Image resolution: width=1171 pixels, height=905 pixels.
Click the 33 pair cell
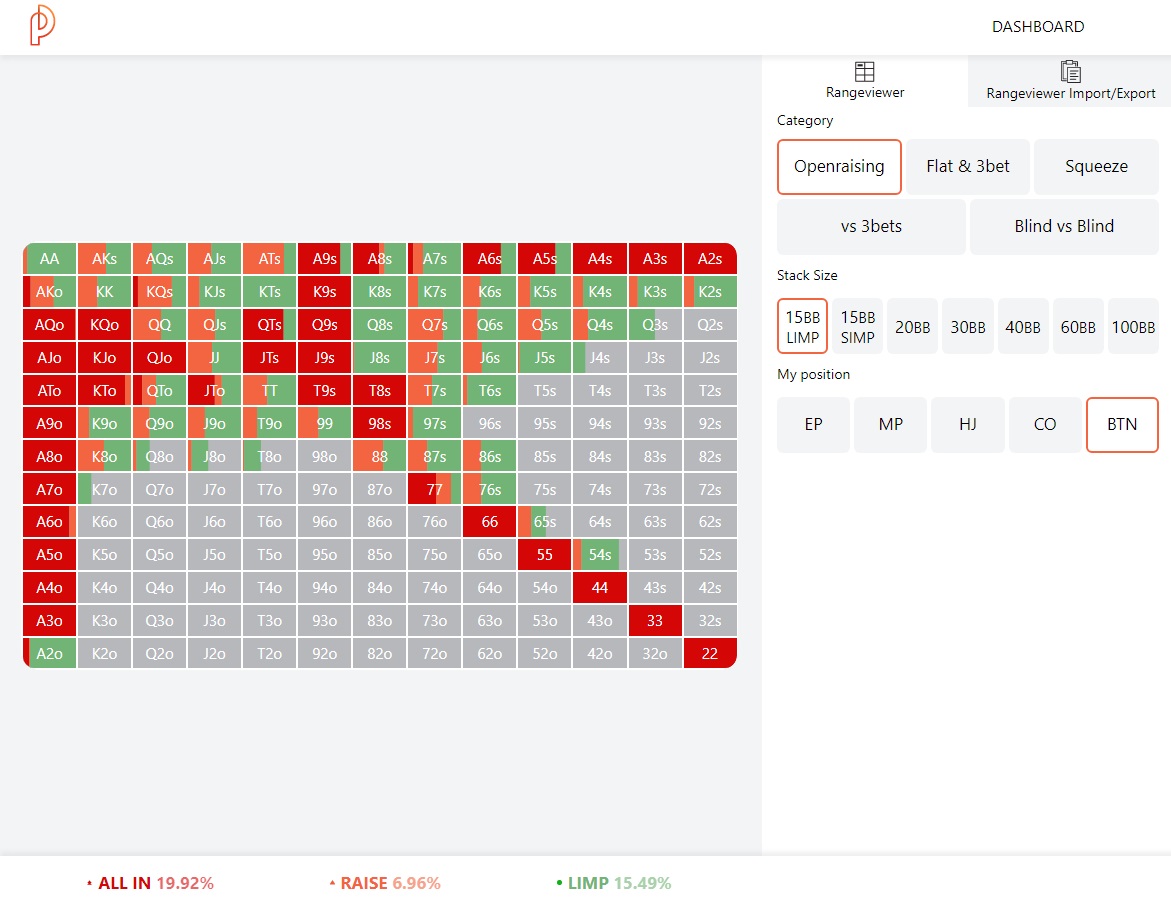tap(655, 621)
